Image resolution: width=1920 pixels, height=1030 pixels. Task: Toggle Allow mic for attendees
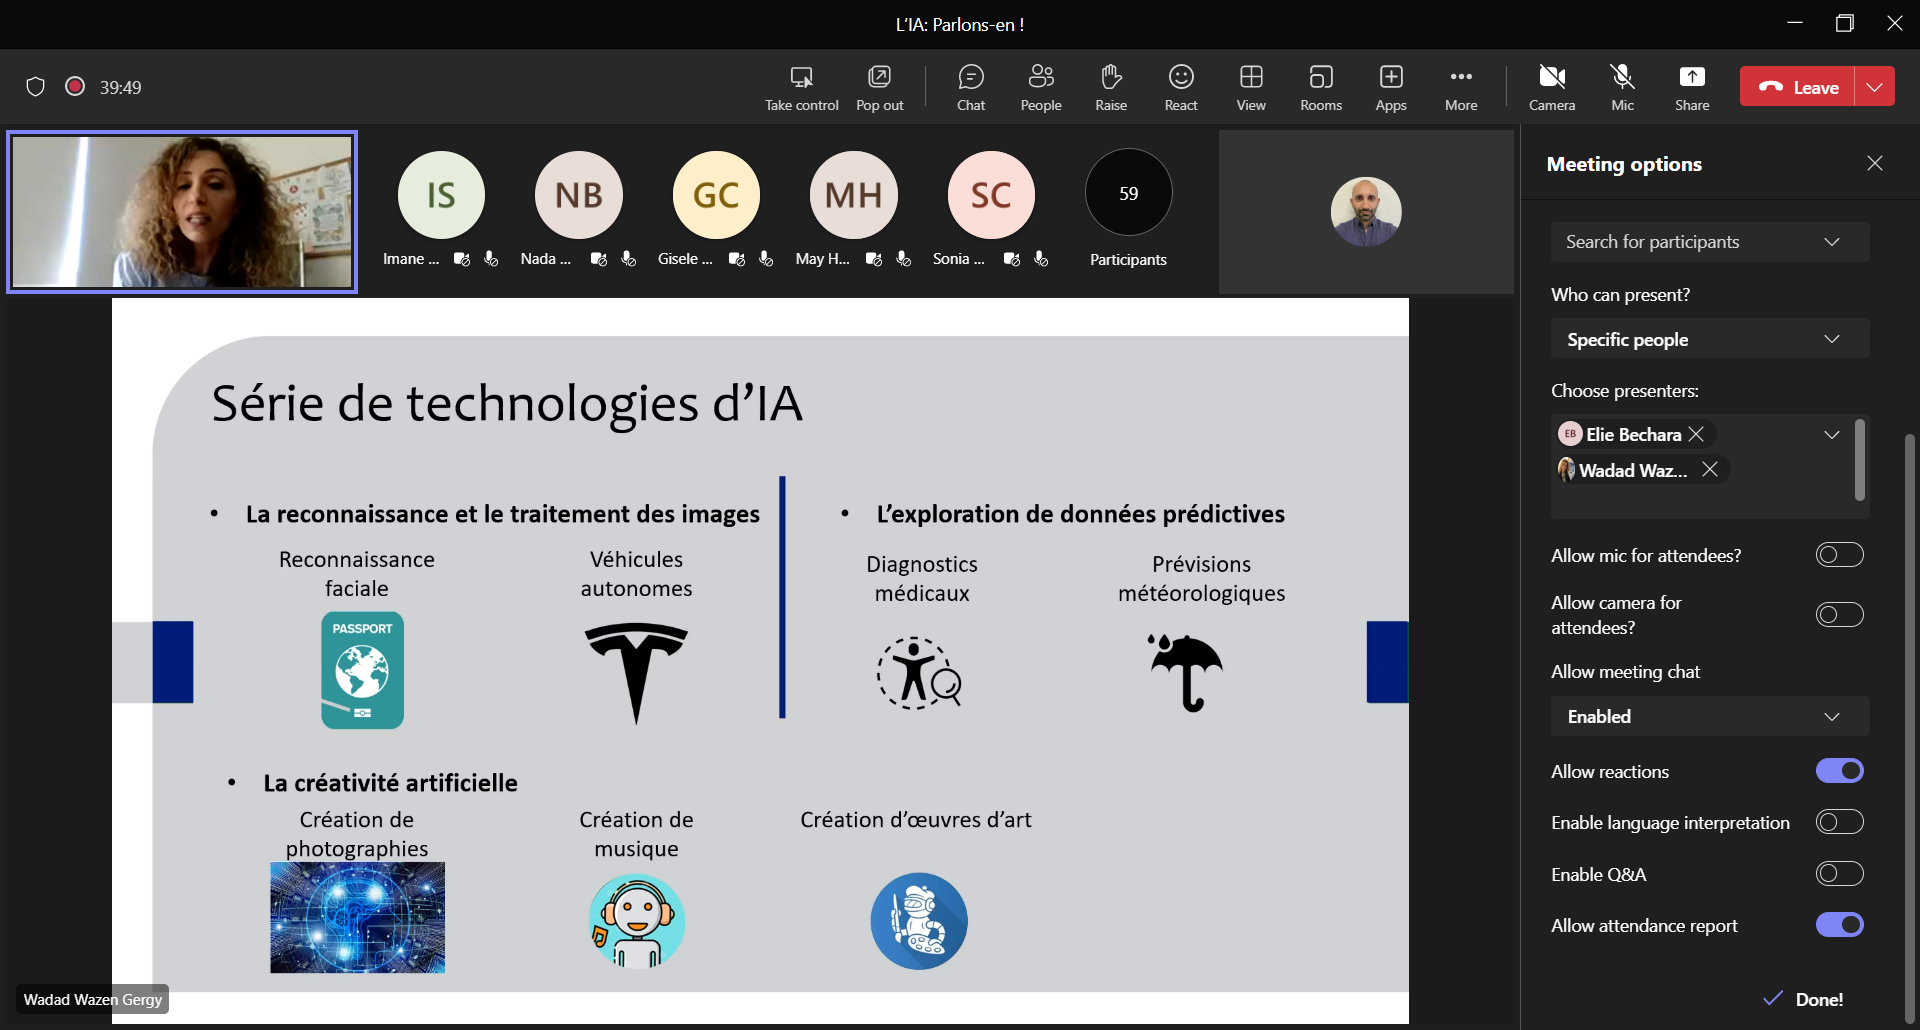[1840, 555]
